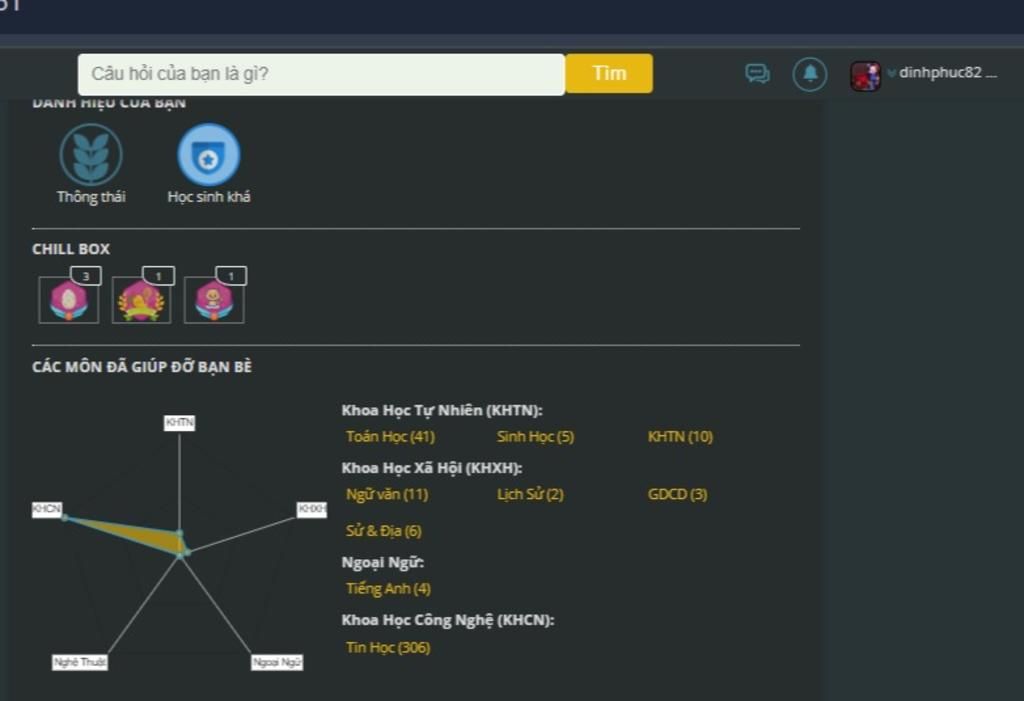Open Ngữ văn (11) subject link
1024x701 pixels.
click(387, 495)
